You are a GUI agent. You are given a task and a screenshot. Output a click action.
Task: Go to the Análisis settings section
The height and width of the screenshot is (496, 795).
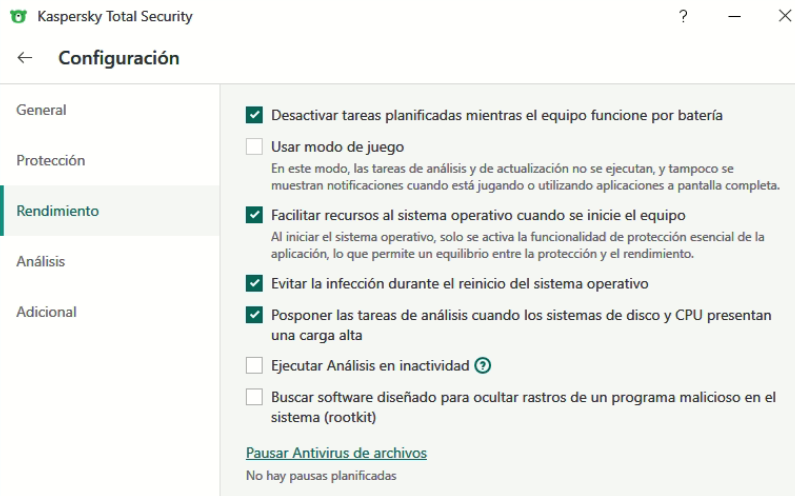tap(40, 261)
